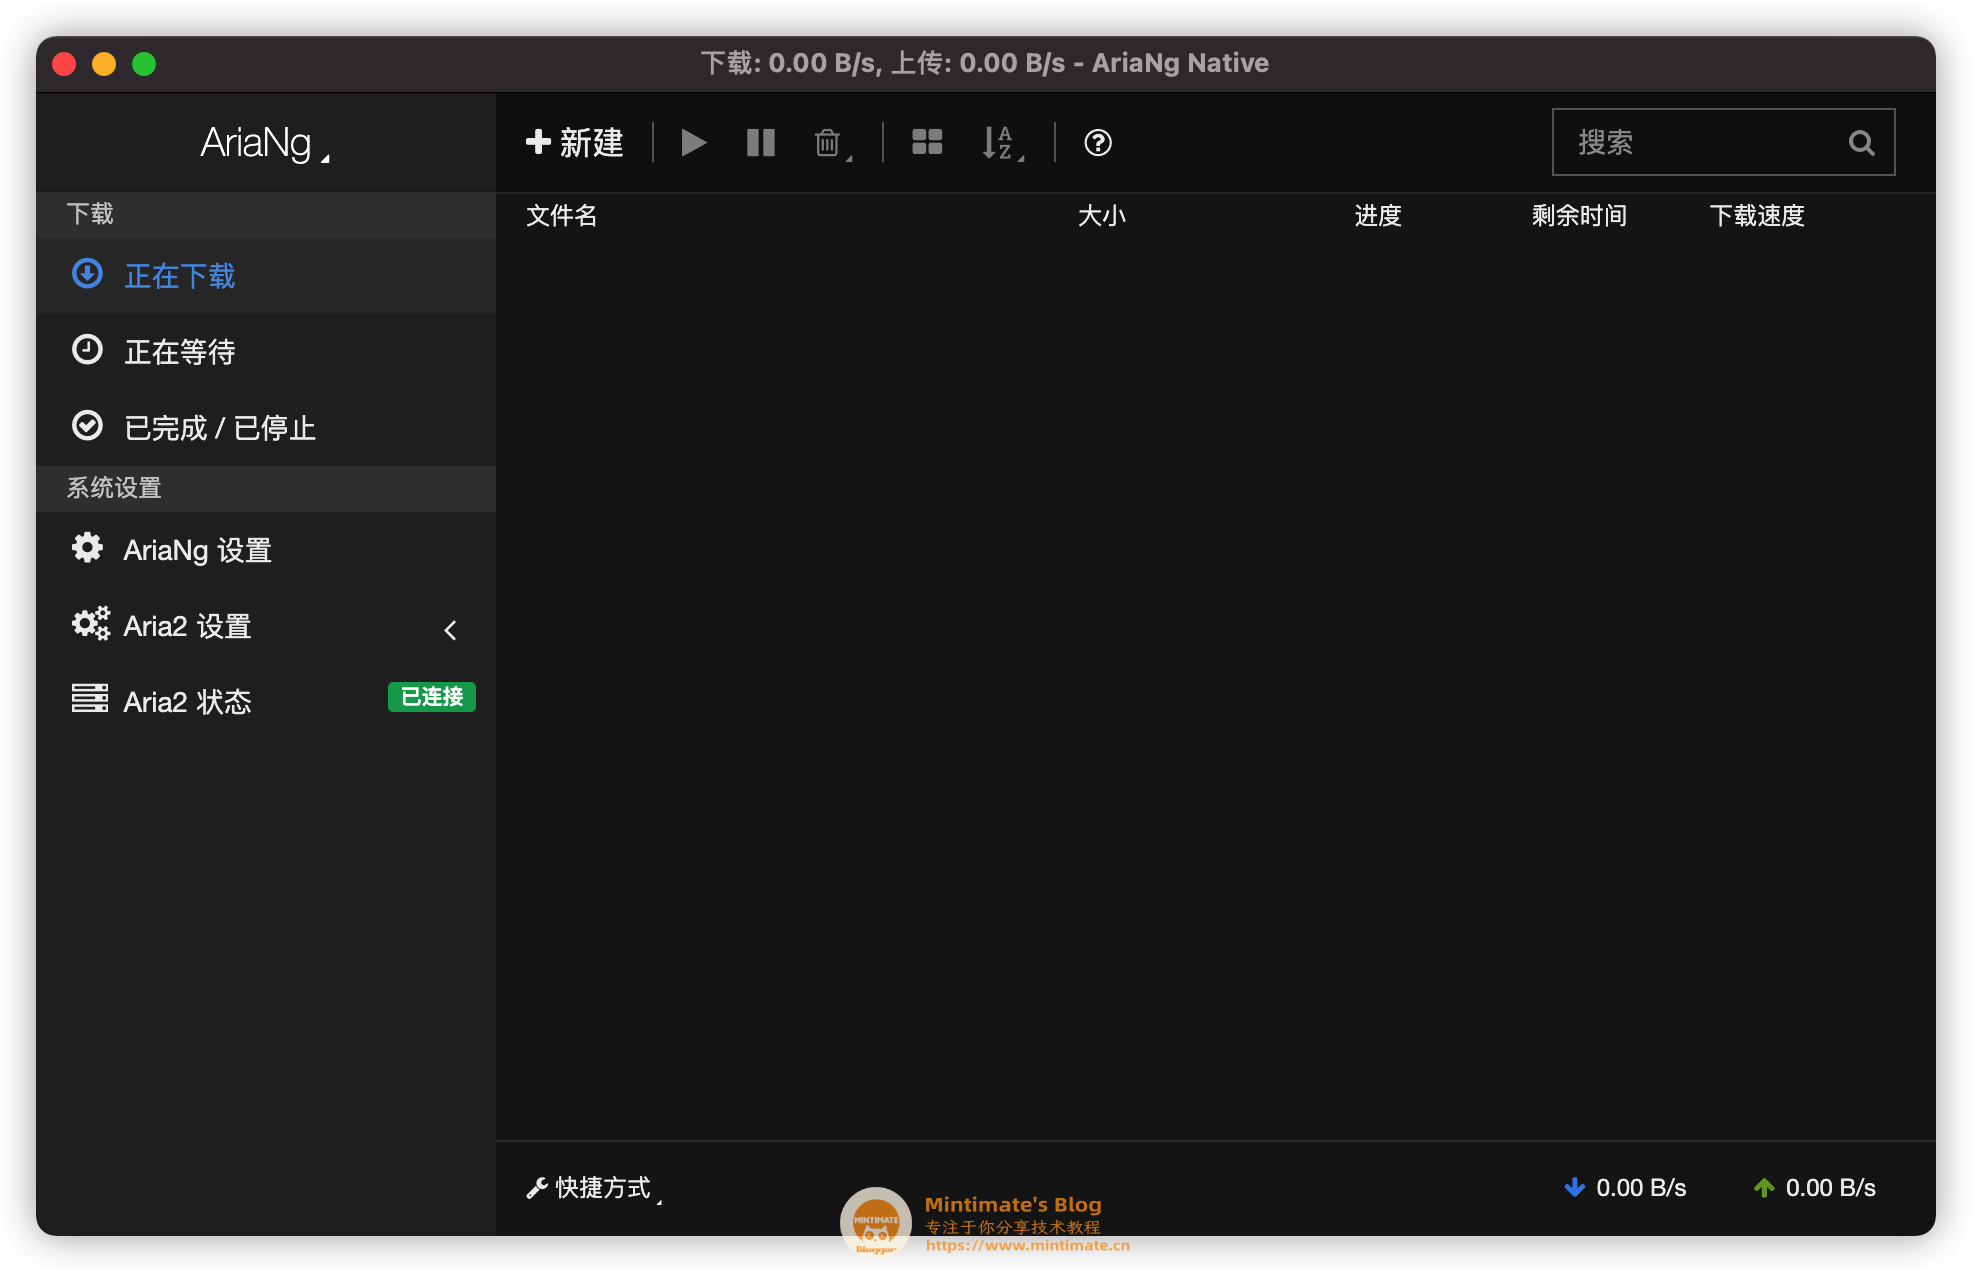Screen dimensions: 1972x1272
Task: Open AriaNg 设置 settings page
Action: [197, 550]
